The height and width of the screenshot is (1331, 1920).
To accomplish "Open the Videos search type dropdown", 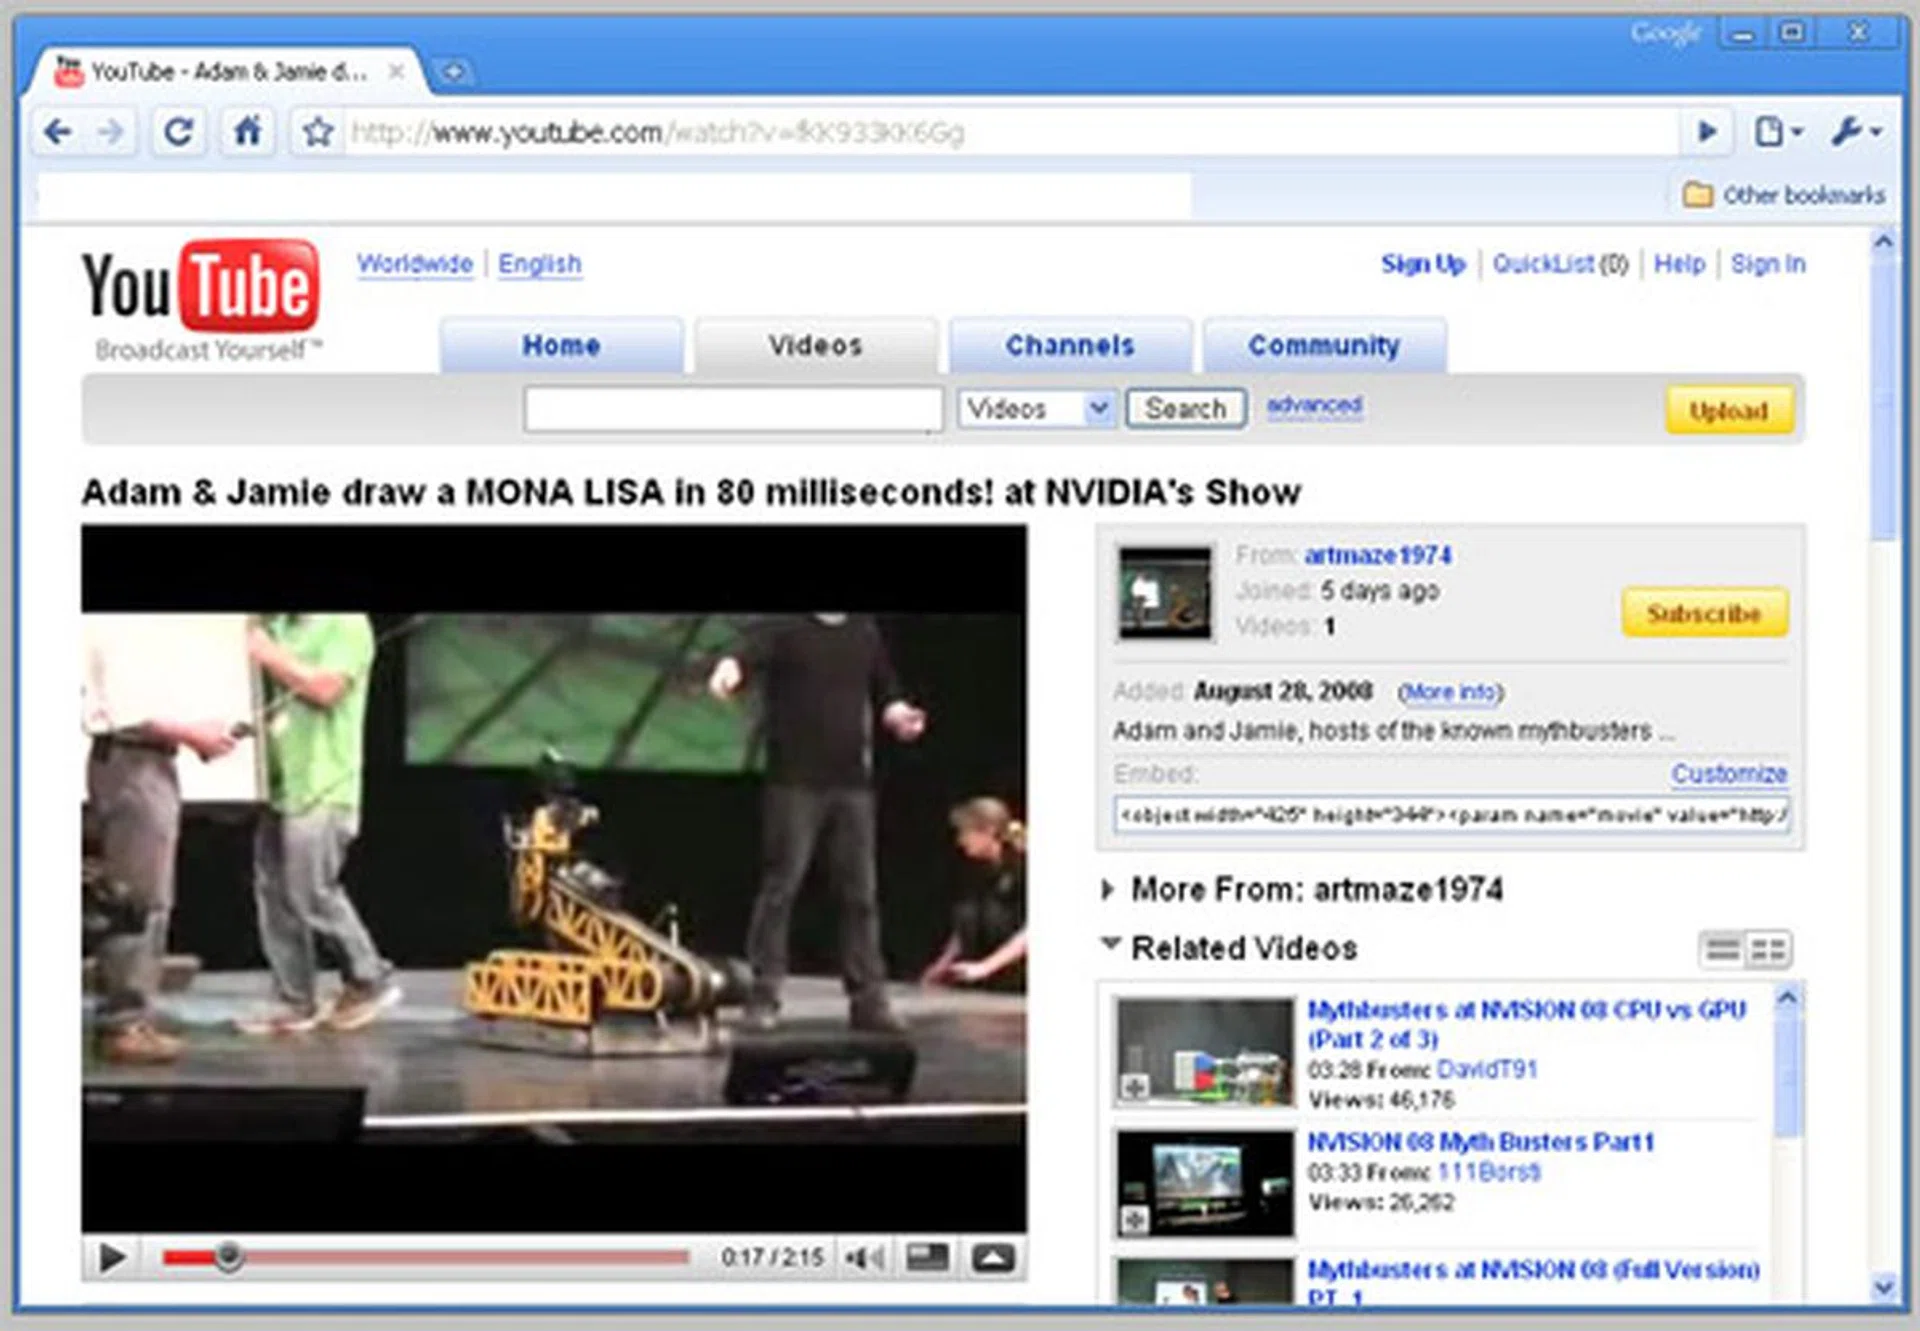I will tap(1036, 409).
